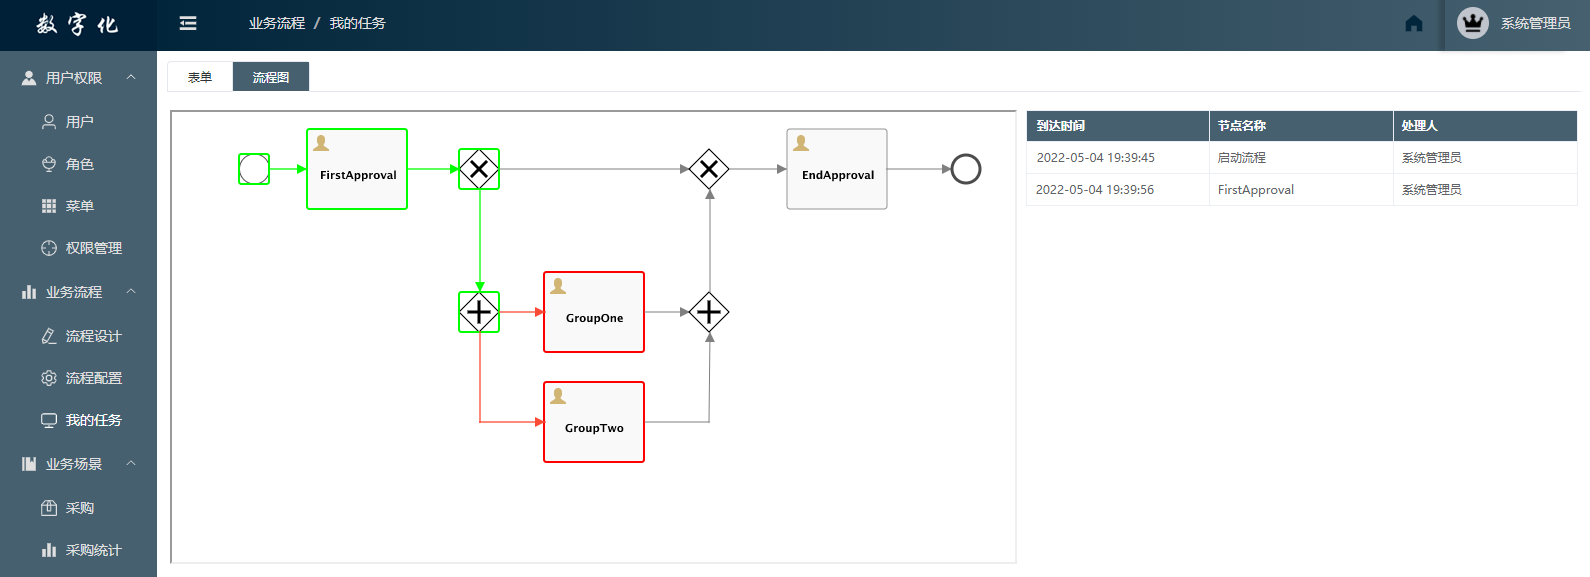The image size is (1590, 577).
Task: Select the green exclusive gateway after FirstApproval
Action: [479, 169]
